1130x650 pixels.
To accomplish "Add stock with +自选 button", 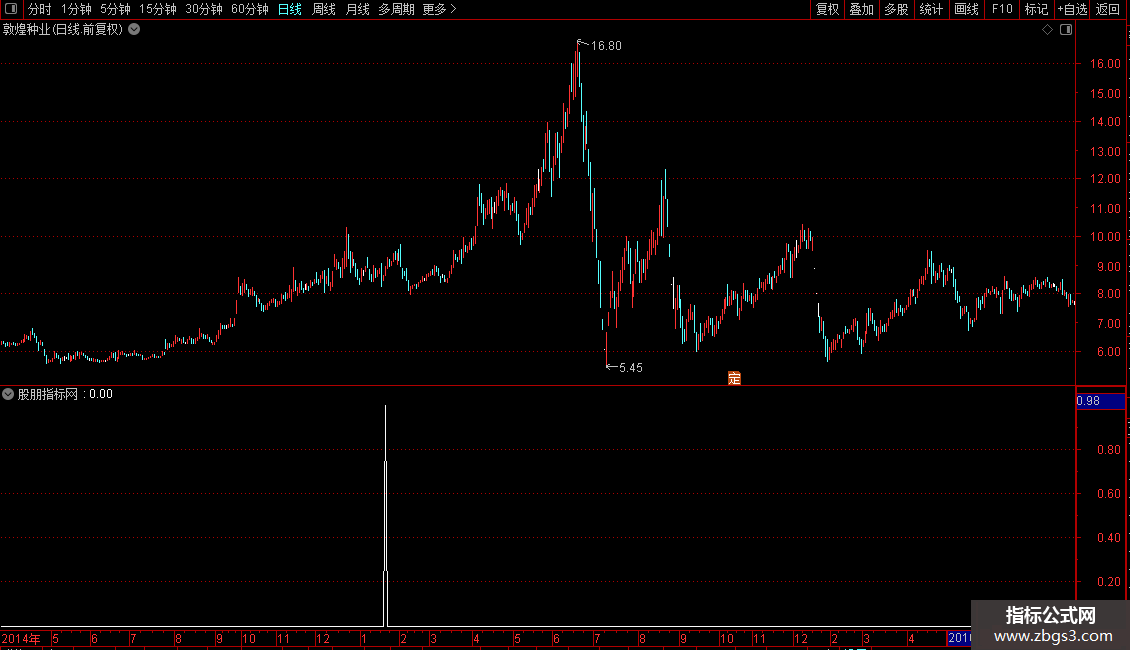I will (1072, 9).
